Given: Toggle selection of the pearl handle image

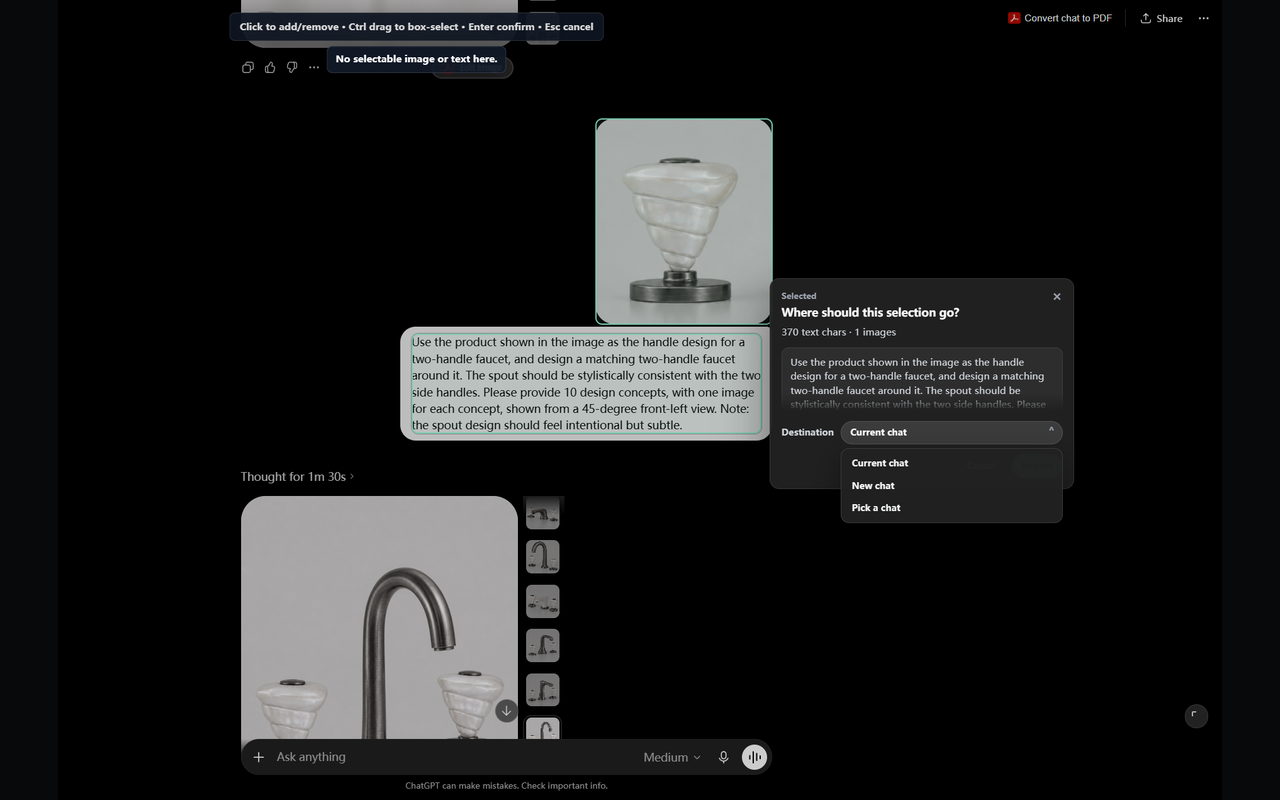Looking at the screenshot, I should point(684,222).
